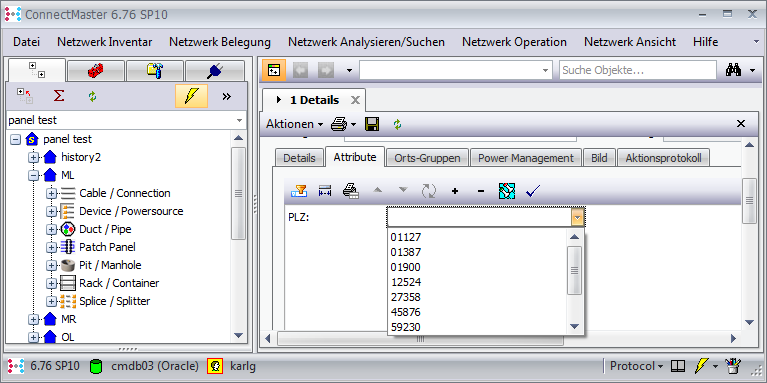Click the binoculars search icon
Screen dimensions: 767x383
point(733,70)
